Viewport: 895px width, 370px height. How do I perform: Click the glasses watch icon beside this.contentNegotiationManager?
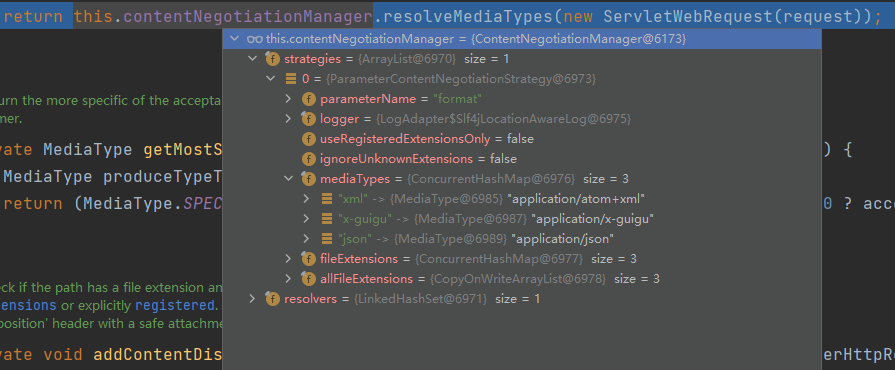click(254, 39)
